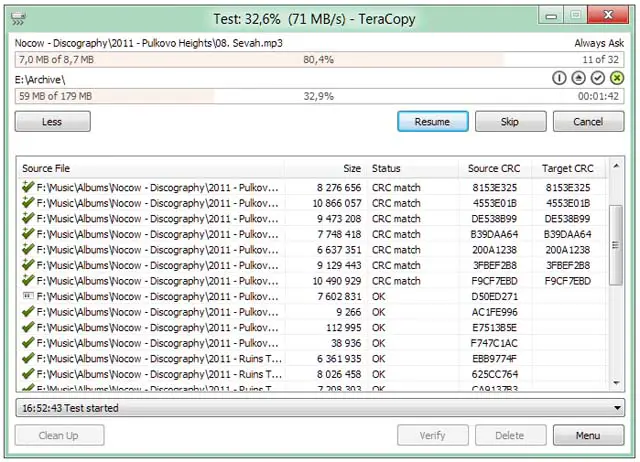Click the in-progress icon of the 7 602 831 row
Screen dimensions: 640x462
(x=28, y=296)
